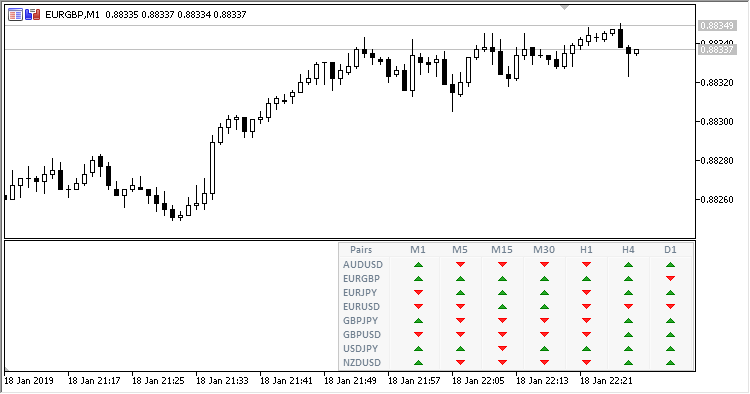This screenshot has width=750, height=394.
Task: Click the NZDUSD pair label
Action: pos(362,362)
